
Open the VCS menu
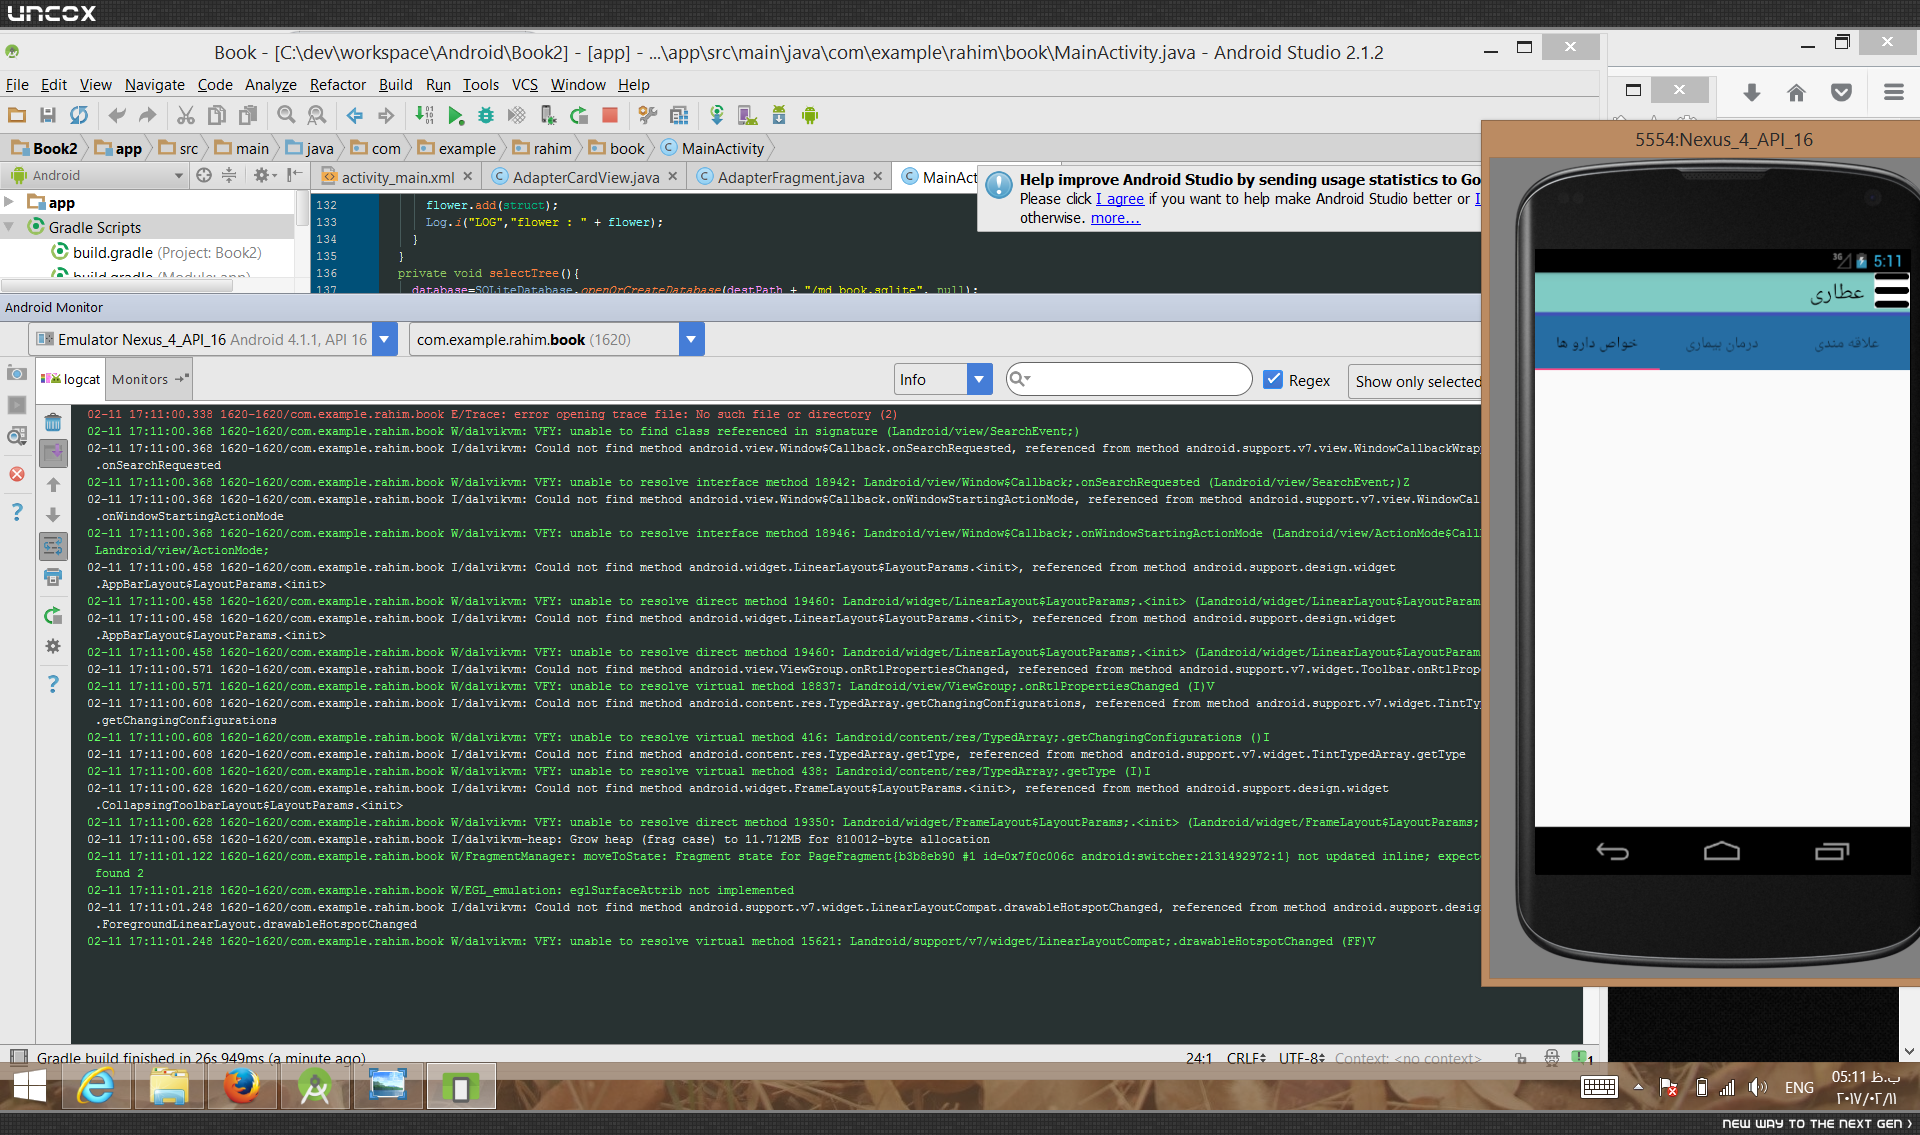pyautogui.click(x=524, y=85)
